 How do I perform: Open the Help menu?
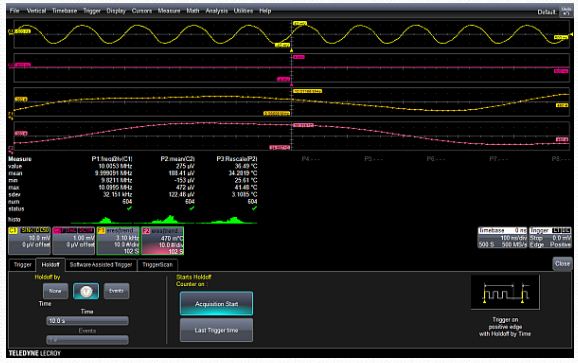pos(265,11)
